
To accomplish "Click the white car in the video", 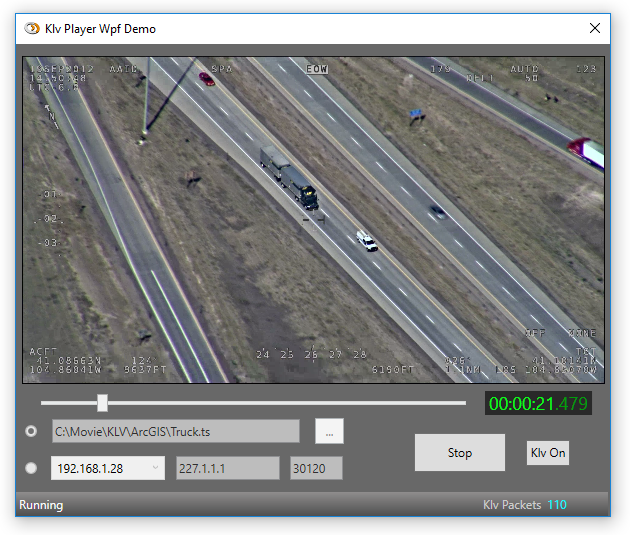I will click(x=367, y=241).
